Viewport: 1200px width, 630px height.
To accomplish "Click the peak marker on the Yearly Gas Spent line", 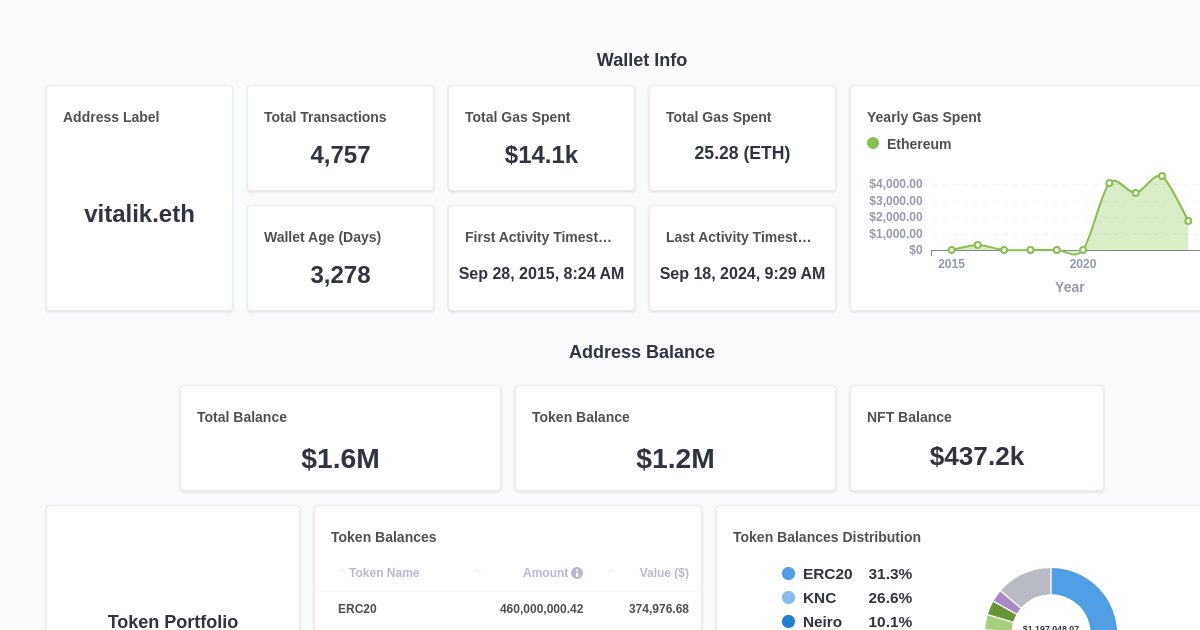I will [1161, 175].
